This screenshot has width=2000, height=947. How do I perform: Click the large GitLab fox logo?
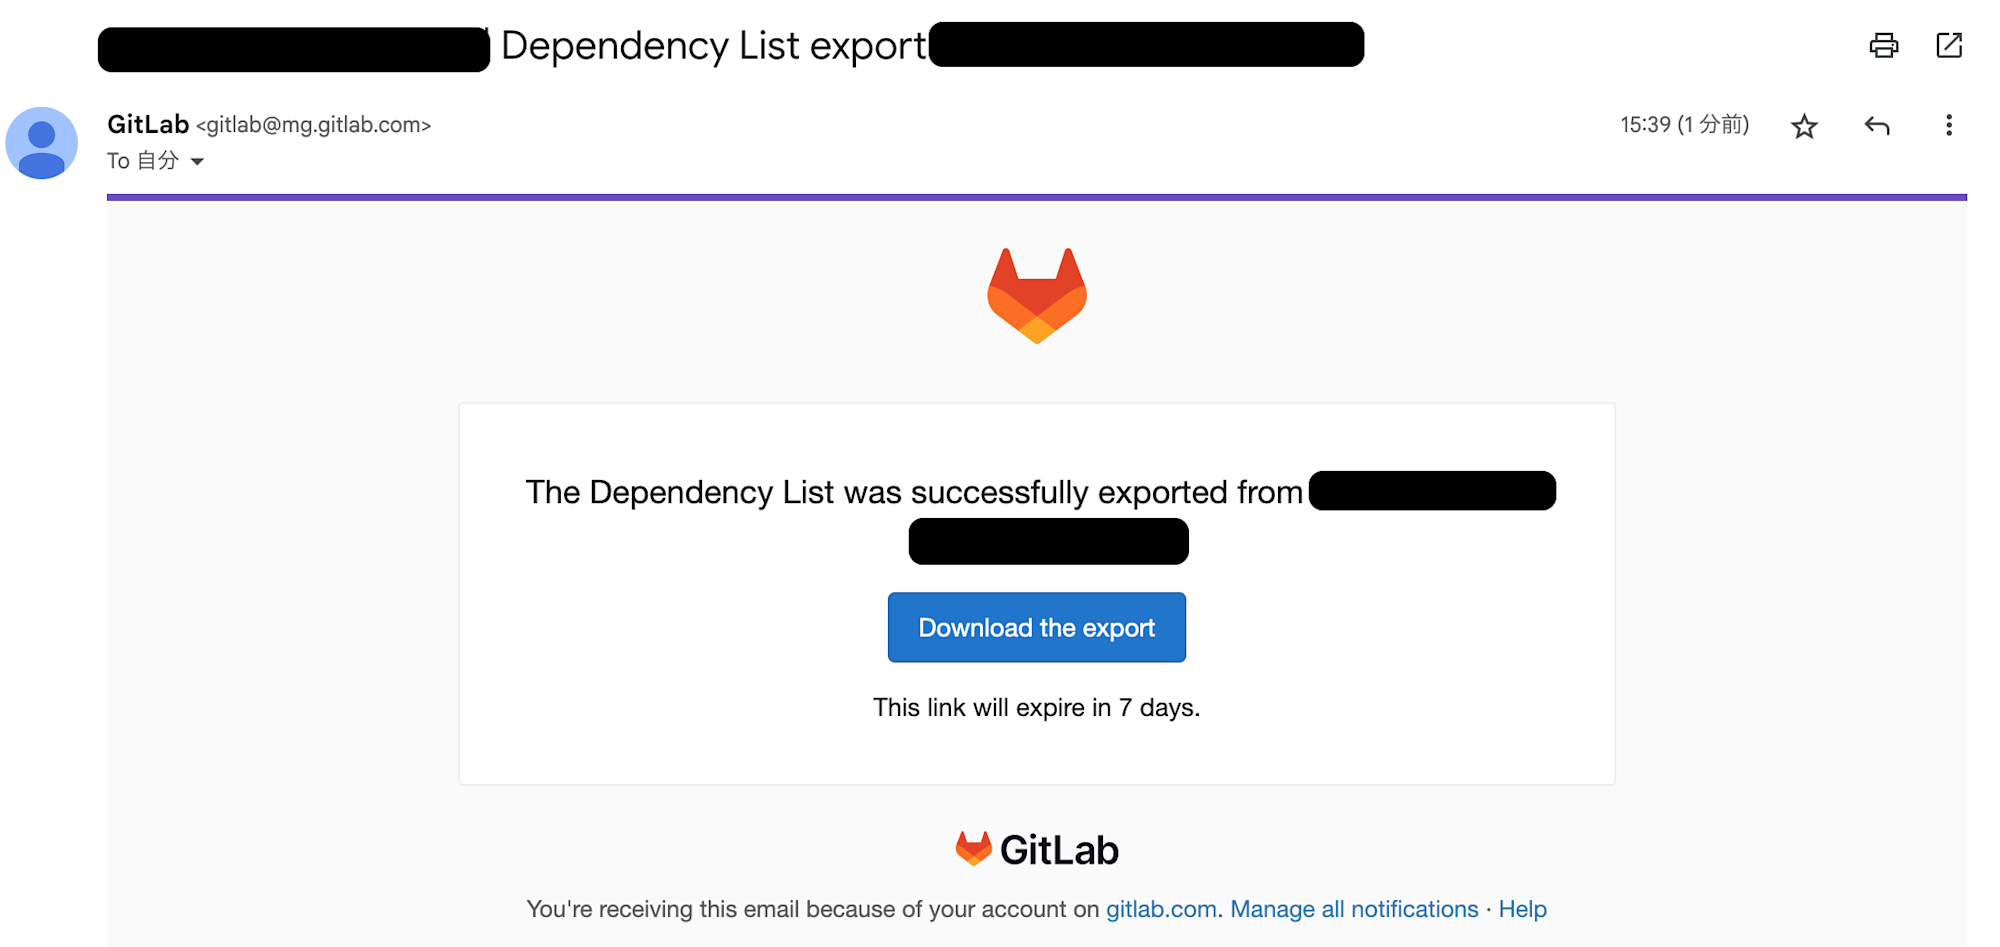pos(1036,295)
